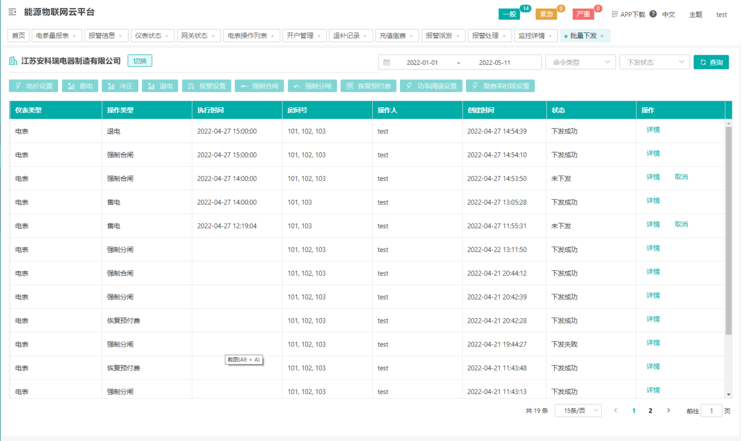Expand the 下发状态 dropdown
This screenshot has width=742, height=441.
[654, 62]
